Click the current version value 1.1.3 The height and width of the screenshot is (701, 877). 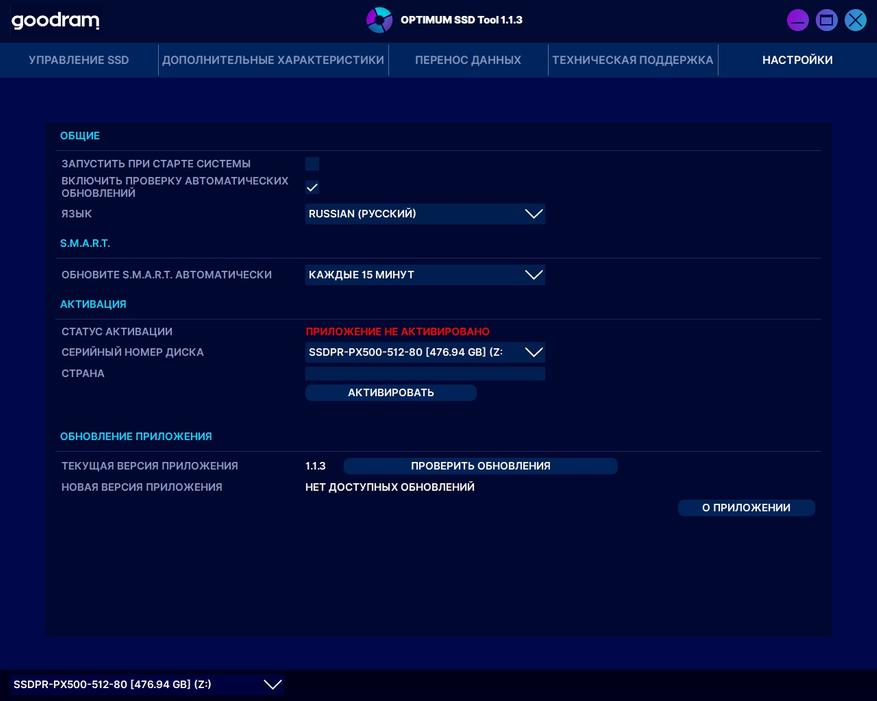[x=315, y=466]
